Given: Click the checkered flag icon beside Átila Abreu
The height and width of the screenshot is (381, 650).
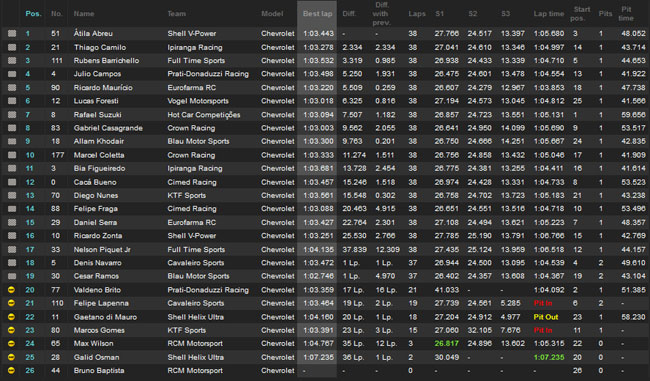Looking at the screenshot, I should [12, 34].
